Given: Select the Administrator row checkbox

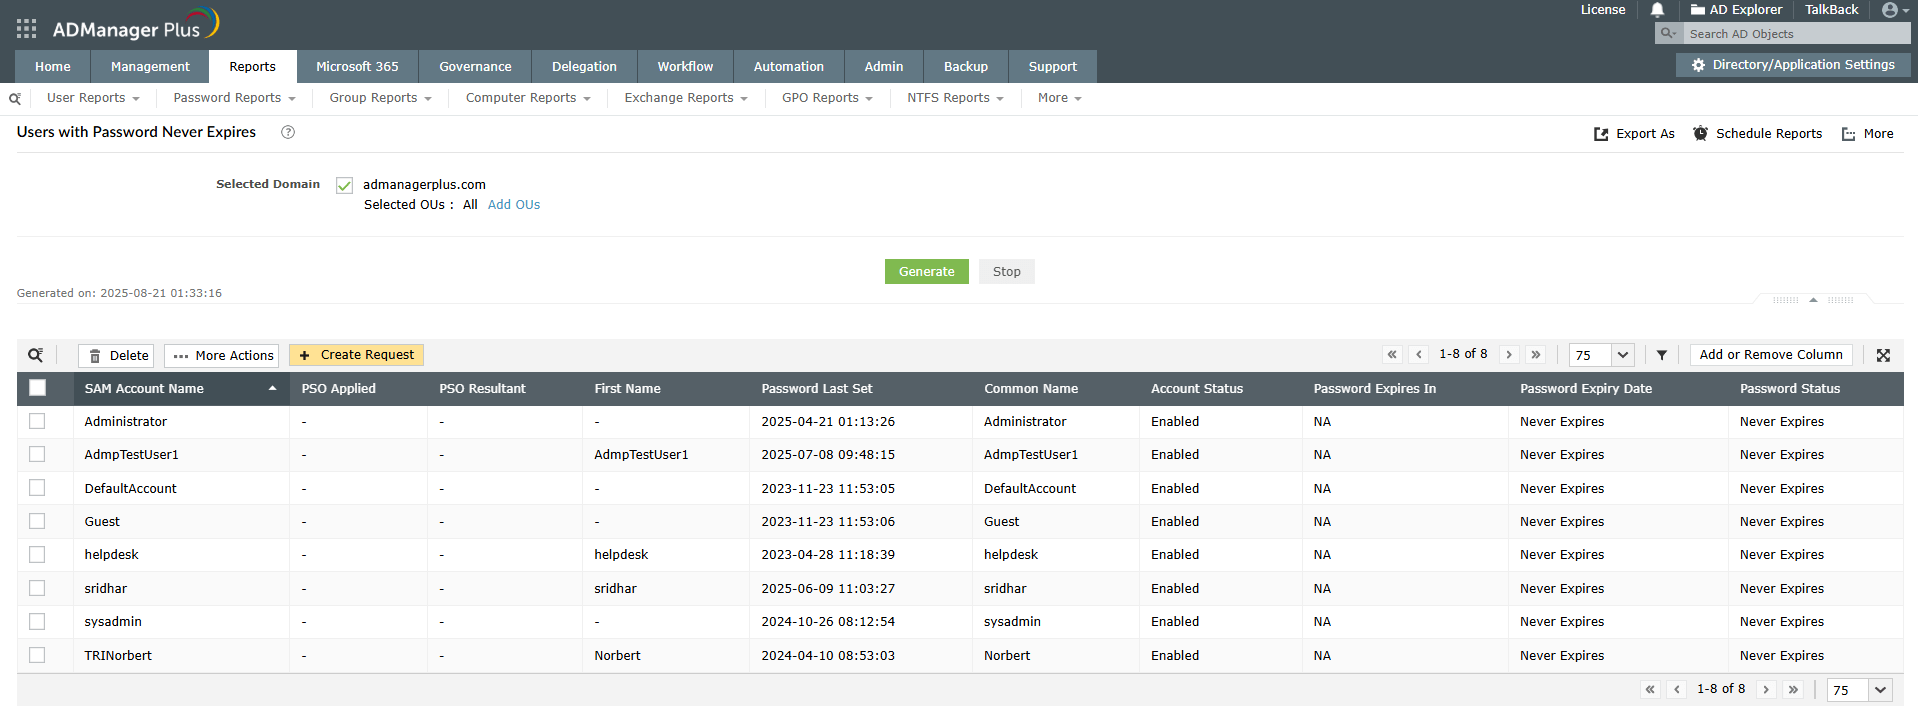Looking at the screenshot, I should 37,421.
